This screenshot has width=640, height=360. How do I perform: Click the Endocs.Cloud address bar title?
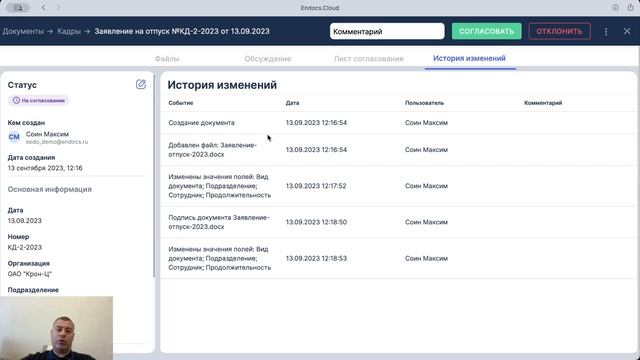320,8
